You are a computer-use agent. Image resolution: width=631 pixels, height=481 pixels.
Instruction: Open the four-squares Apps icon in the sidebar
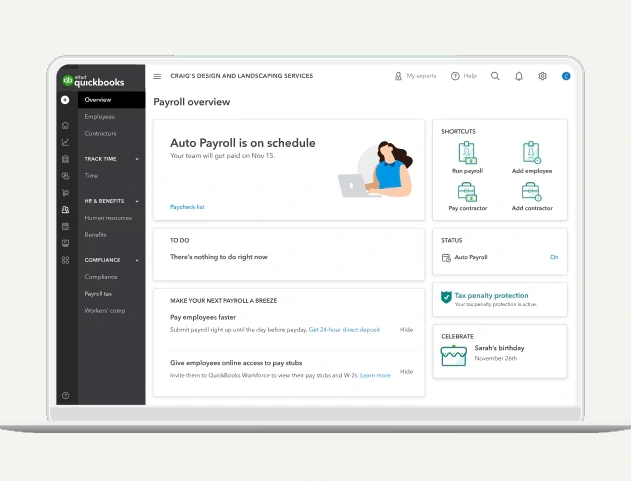coord(65,260)
